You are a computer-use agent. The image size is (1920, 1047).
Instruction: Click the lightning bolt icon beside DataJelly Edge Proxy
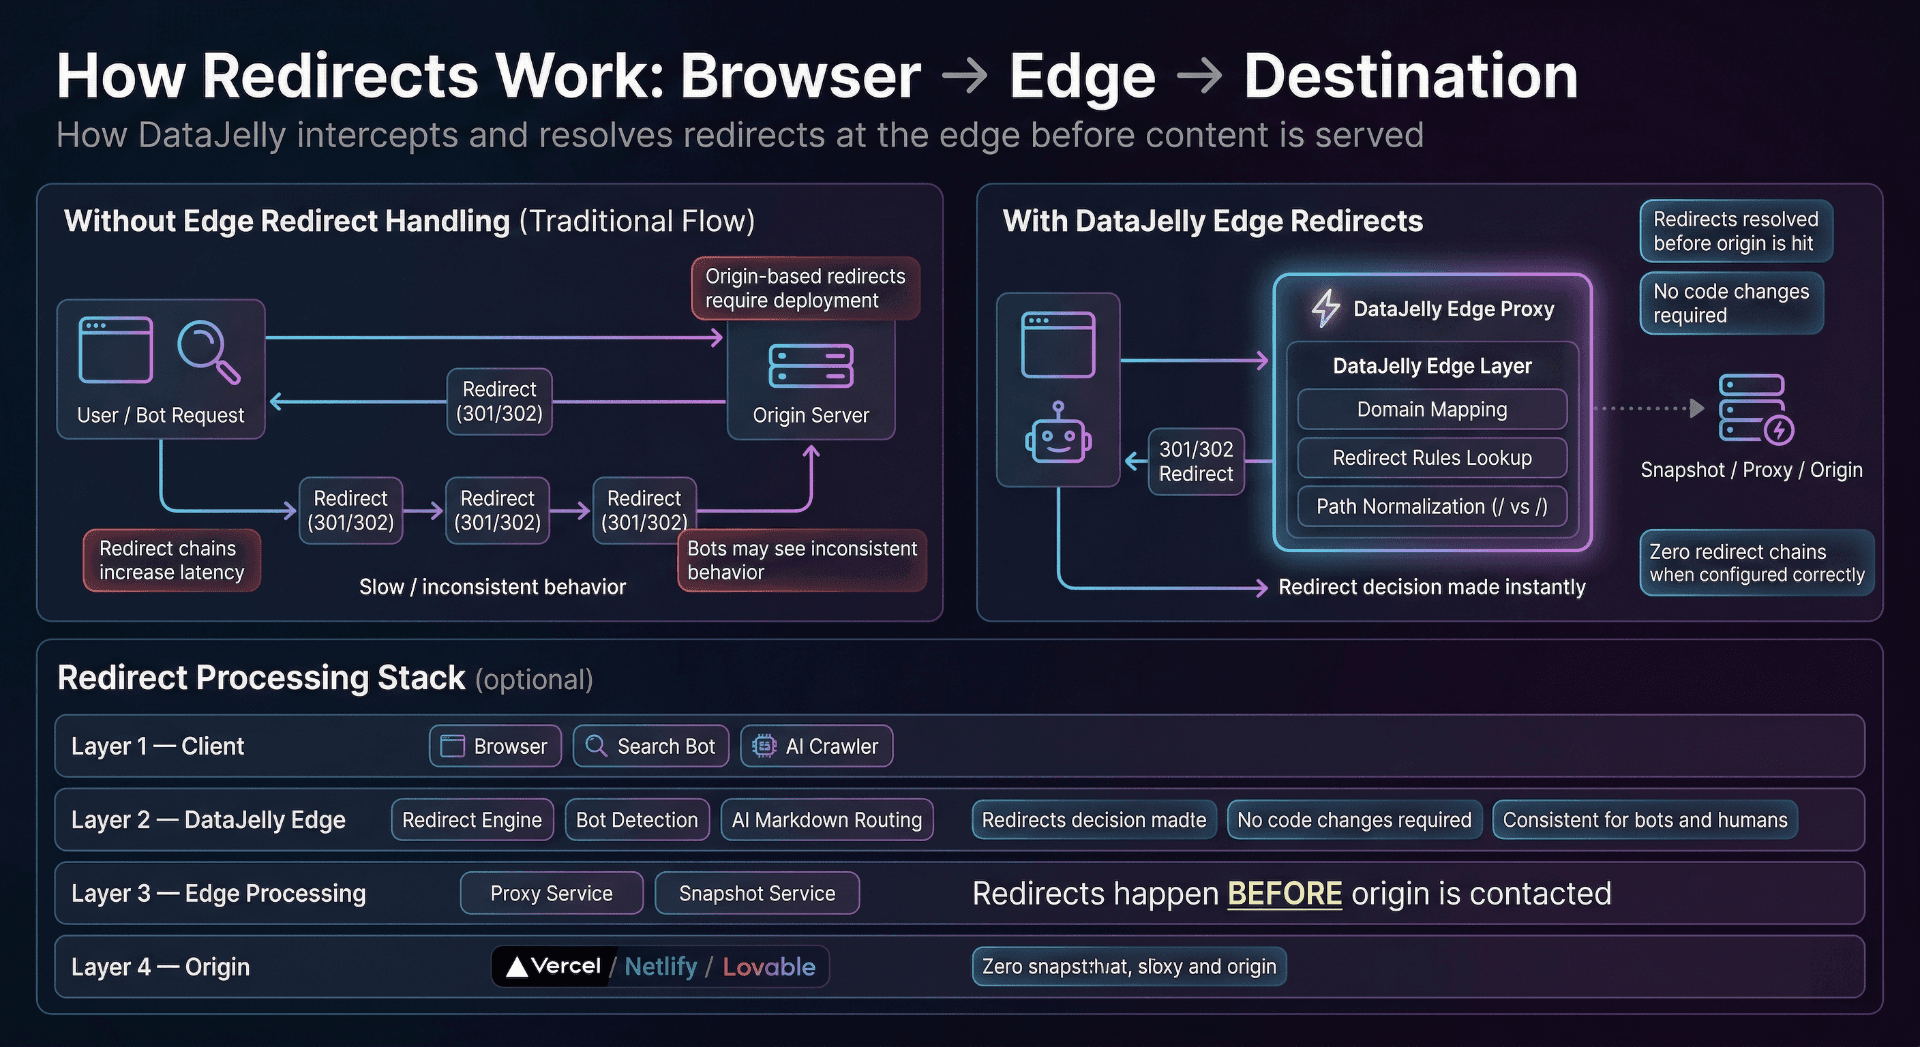pyautogui.click(x=1326, y=308)
